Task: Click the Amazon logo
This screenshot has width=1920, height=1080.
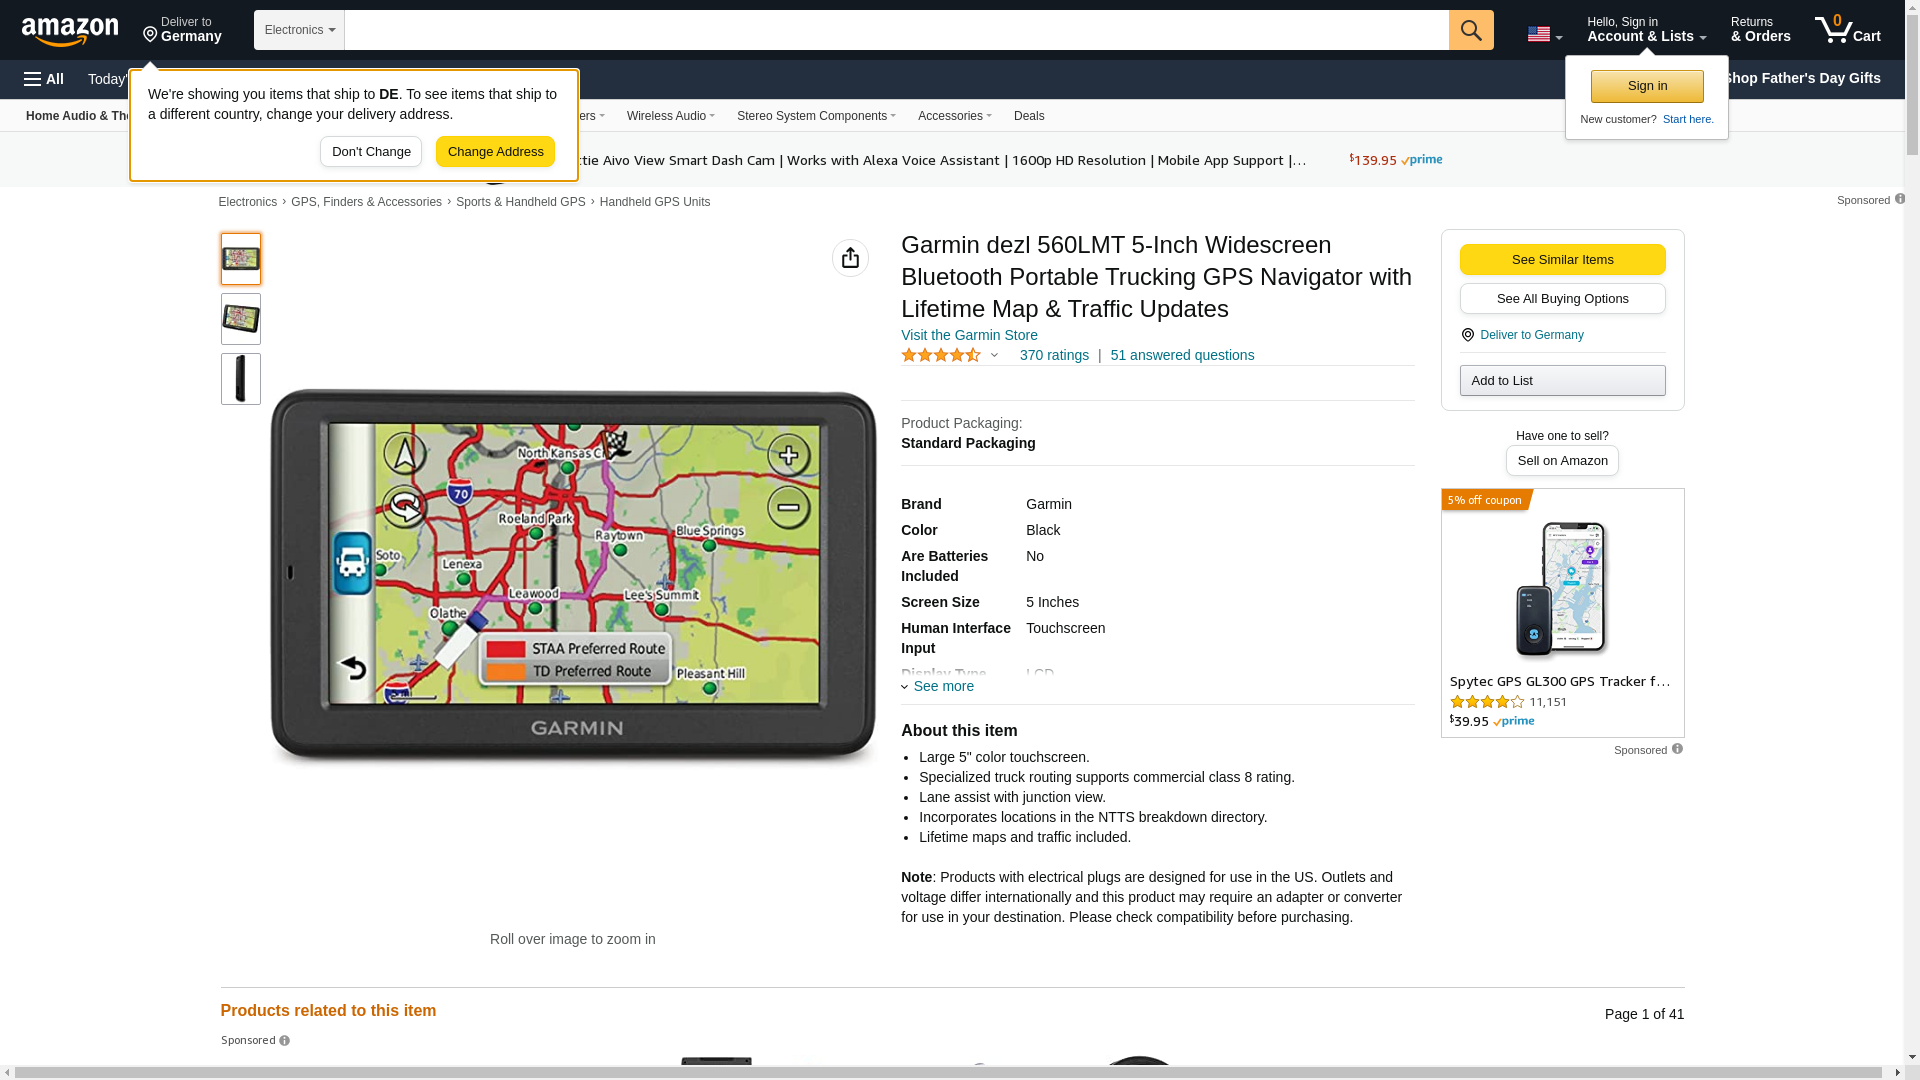Action: [70, 32]
